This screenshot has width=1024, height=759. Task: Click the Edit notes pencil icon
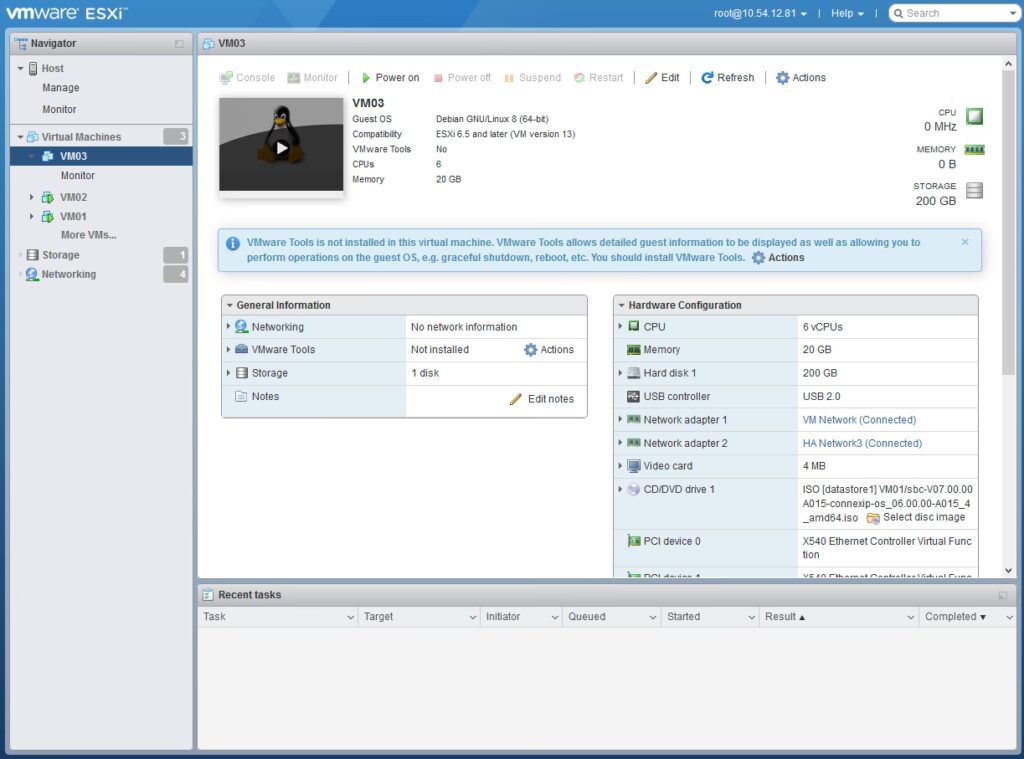click(x=516, y=399)
